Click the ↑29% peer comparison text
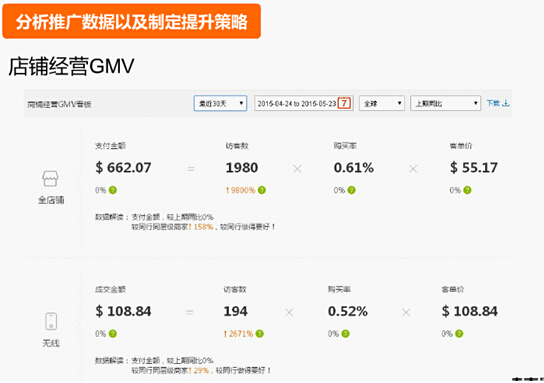This screenshot has width=544, height=383. click(x=199, y=371)
